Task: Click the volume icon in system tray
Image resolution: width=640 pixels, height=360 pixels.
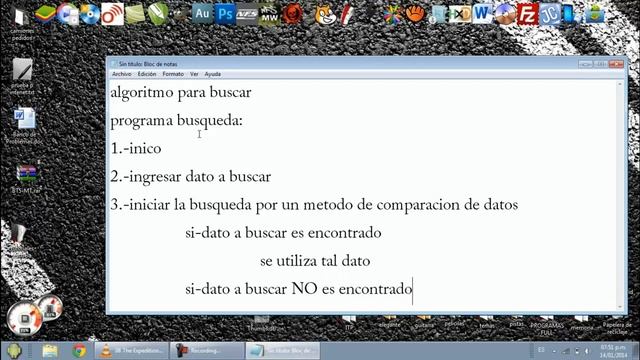Action: [x=587, y=351]
